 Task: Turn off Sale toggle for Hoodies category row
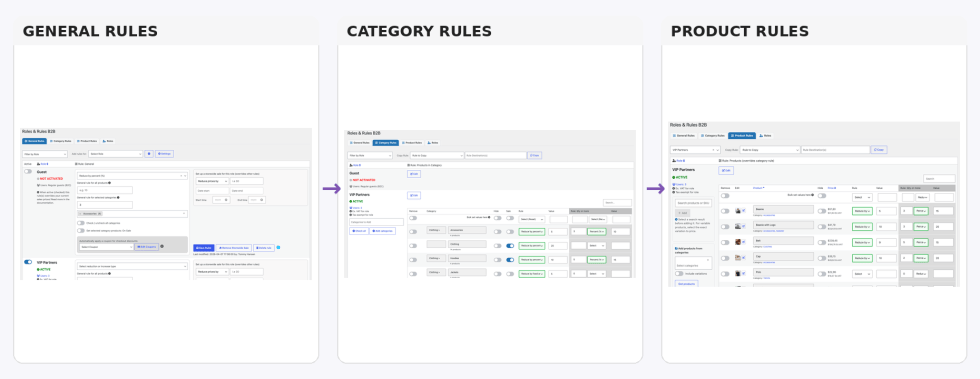[x=510, y=260]
